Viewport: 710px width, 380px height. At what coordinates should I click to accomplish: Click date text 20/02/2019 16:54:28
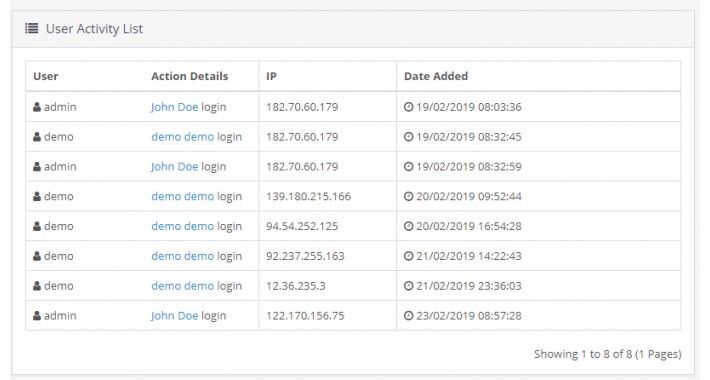pyautogui.click(x=469, y=226)
